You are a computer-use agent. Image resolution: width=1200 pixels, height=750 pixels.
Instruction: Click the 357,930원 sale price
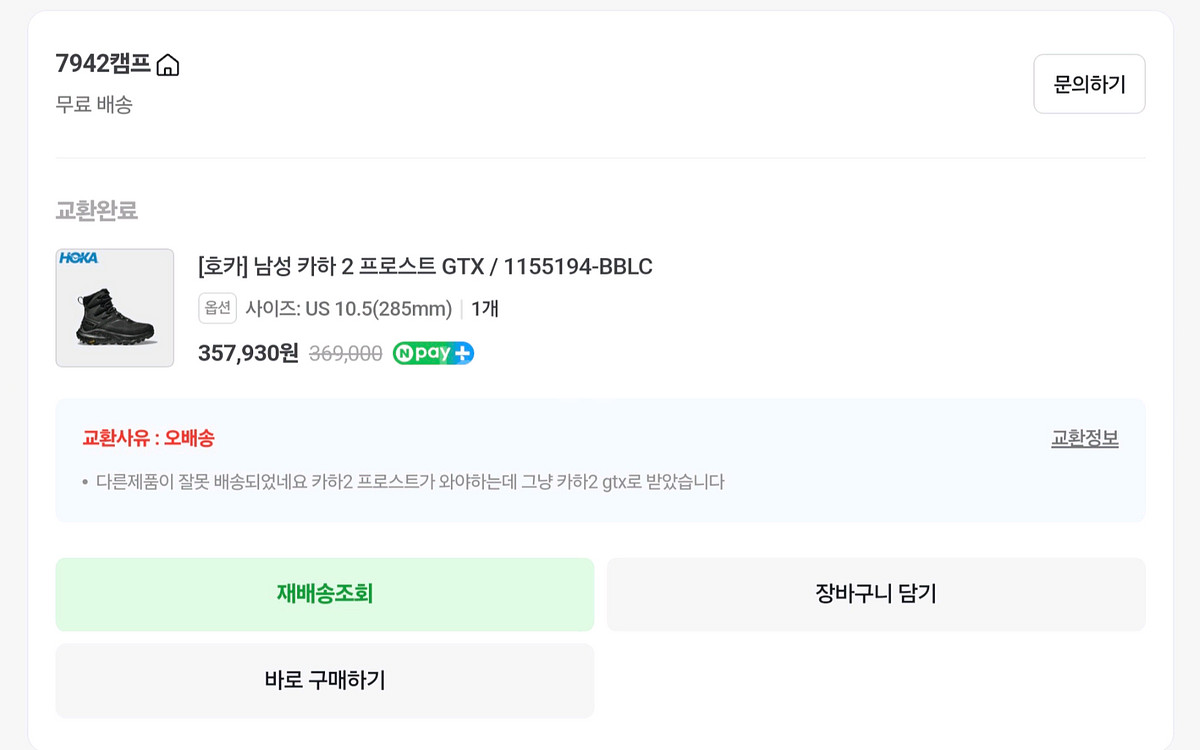[x=248, y=353]
